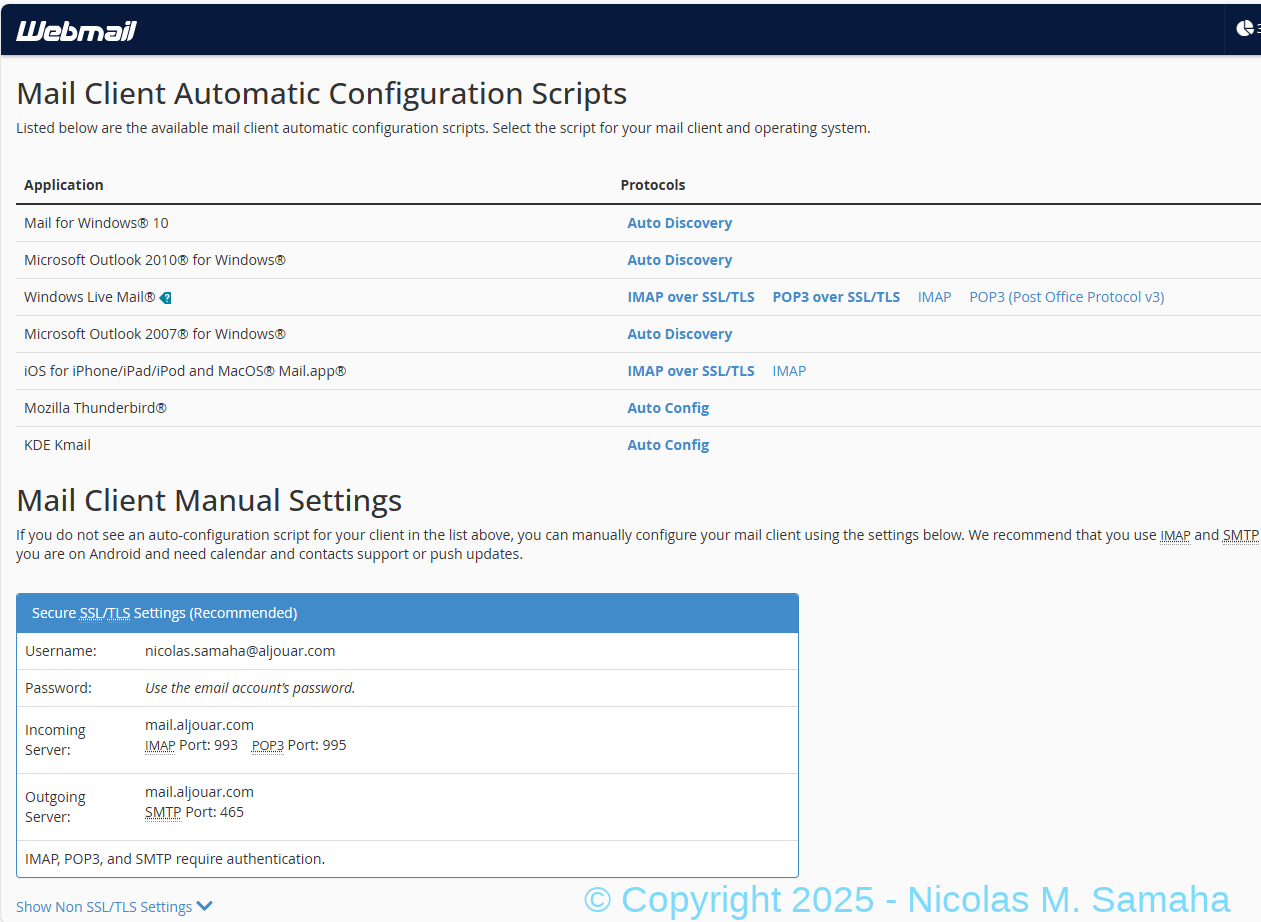Expand Show Non SSL/TLS Settings

(114, 907)
